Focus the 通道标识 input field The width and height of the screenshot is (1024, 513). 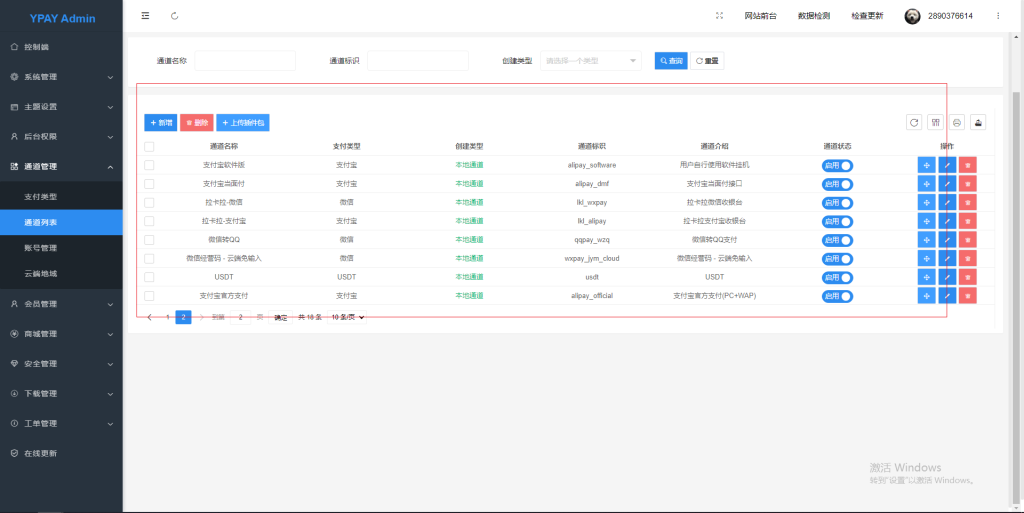point(418,61)
